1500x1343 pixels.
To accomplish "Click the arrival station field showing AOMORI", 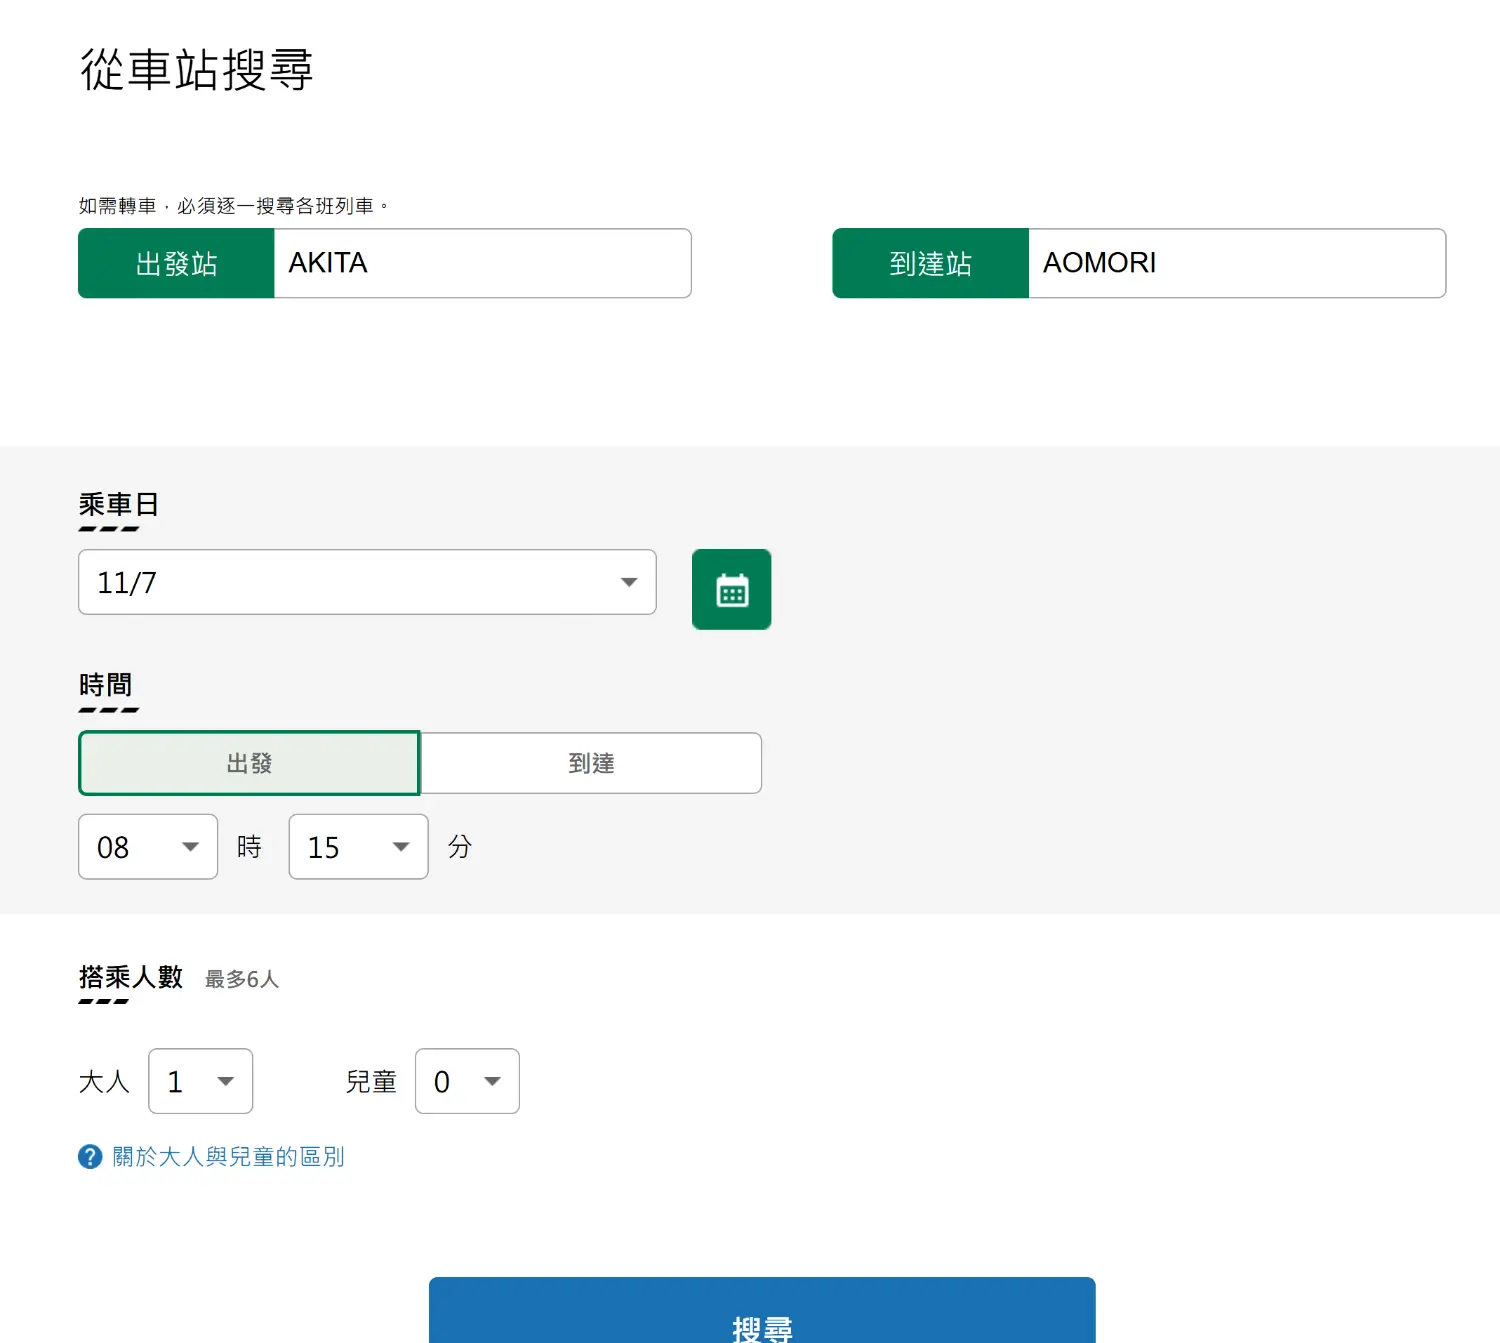I will click(1236, 263).
